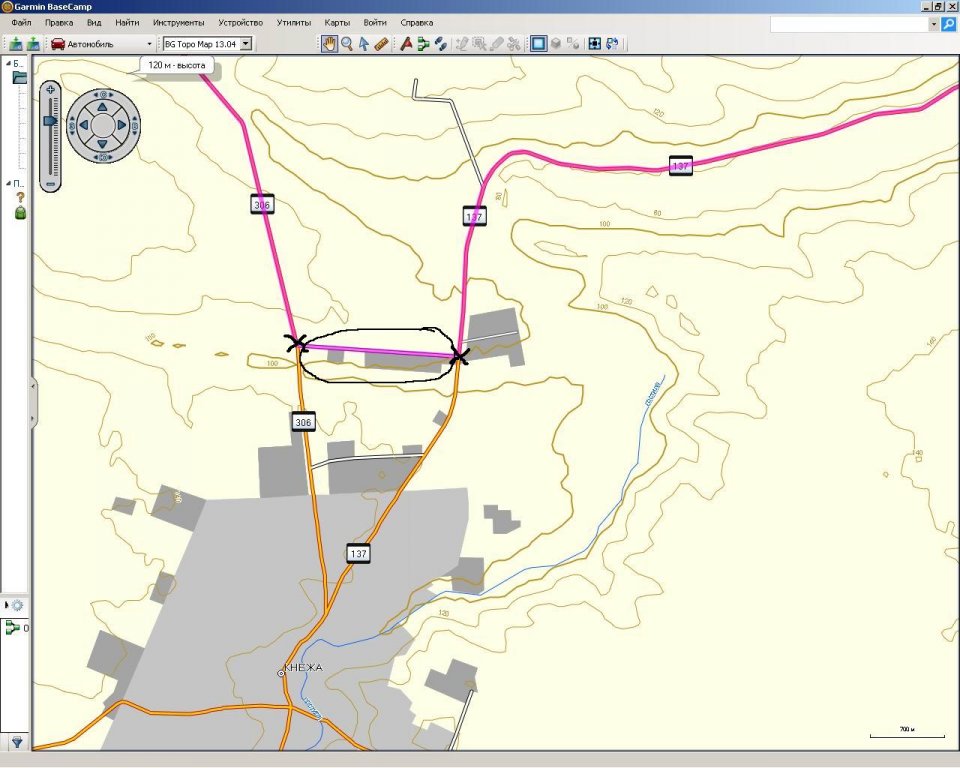Click the green backpack icon
960x768 pixels.
pyautogui.click(x=20, y=213)
